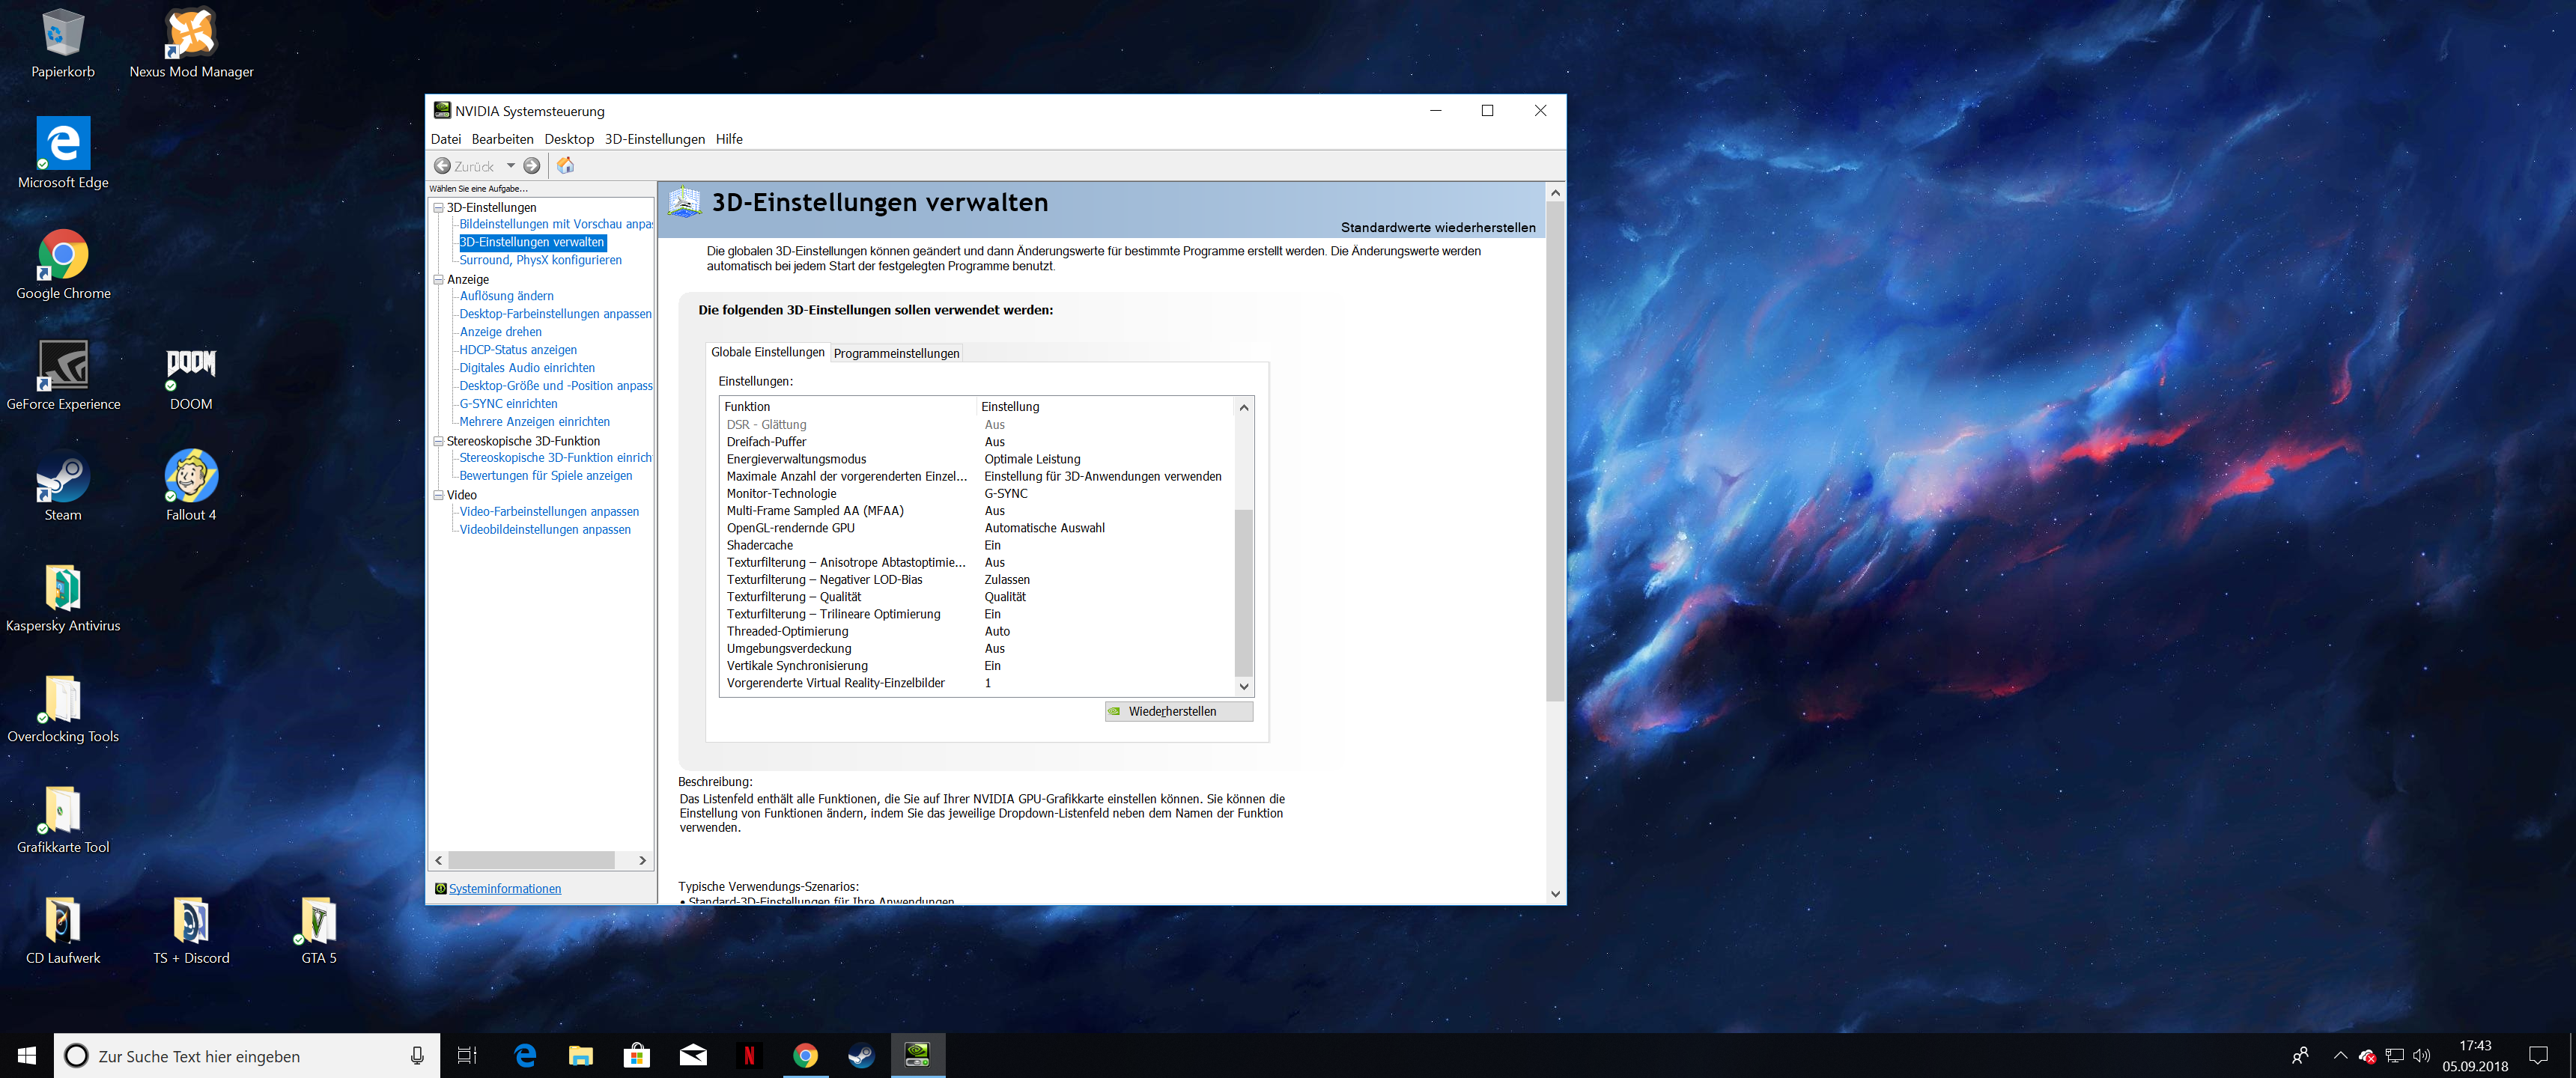Open the 3D-Einstellungen menu

(654, 139)
